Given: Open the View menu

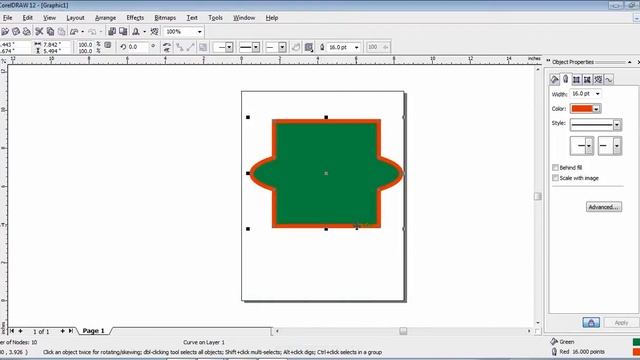Looking at the screenshot, I should [x=49, y=18].
